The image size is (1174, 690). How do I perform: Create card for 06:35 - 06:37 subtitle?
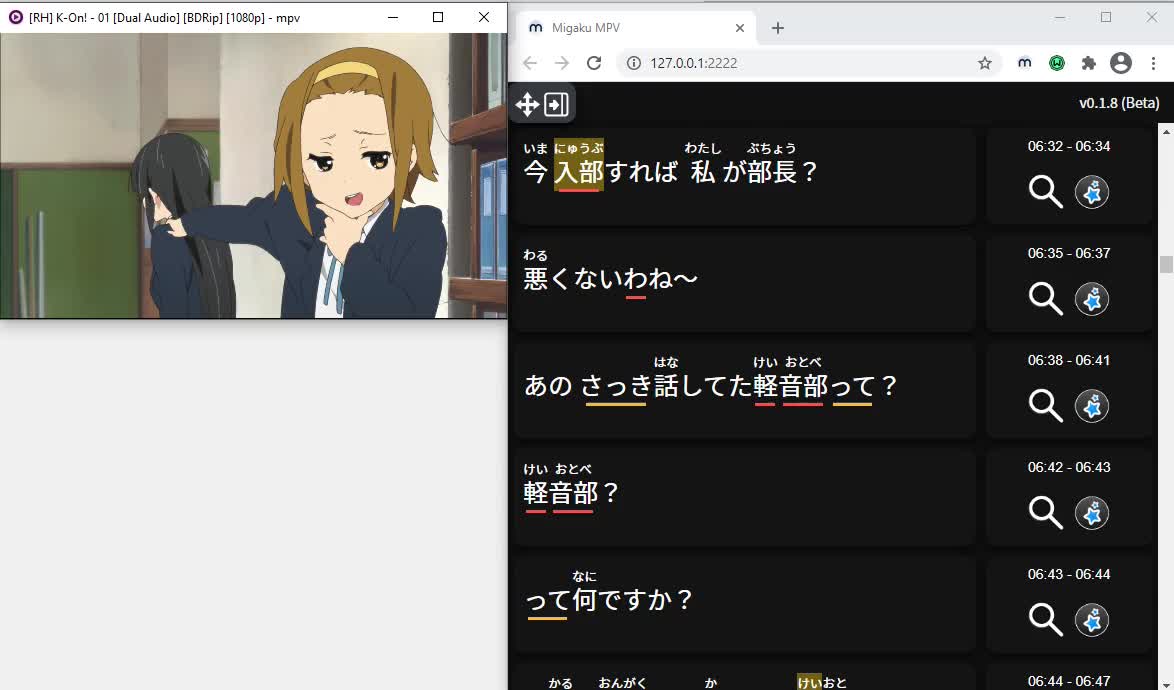coord(1092,299)
